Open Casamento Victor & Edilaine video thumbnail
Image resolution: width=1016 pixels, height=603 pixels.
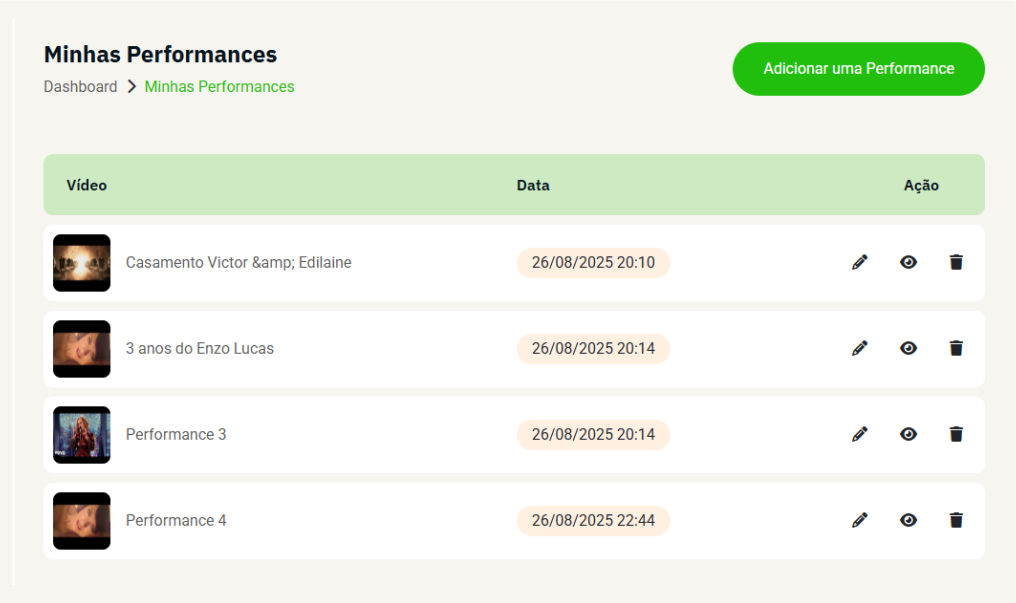[x=82, y=263]
